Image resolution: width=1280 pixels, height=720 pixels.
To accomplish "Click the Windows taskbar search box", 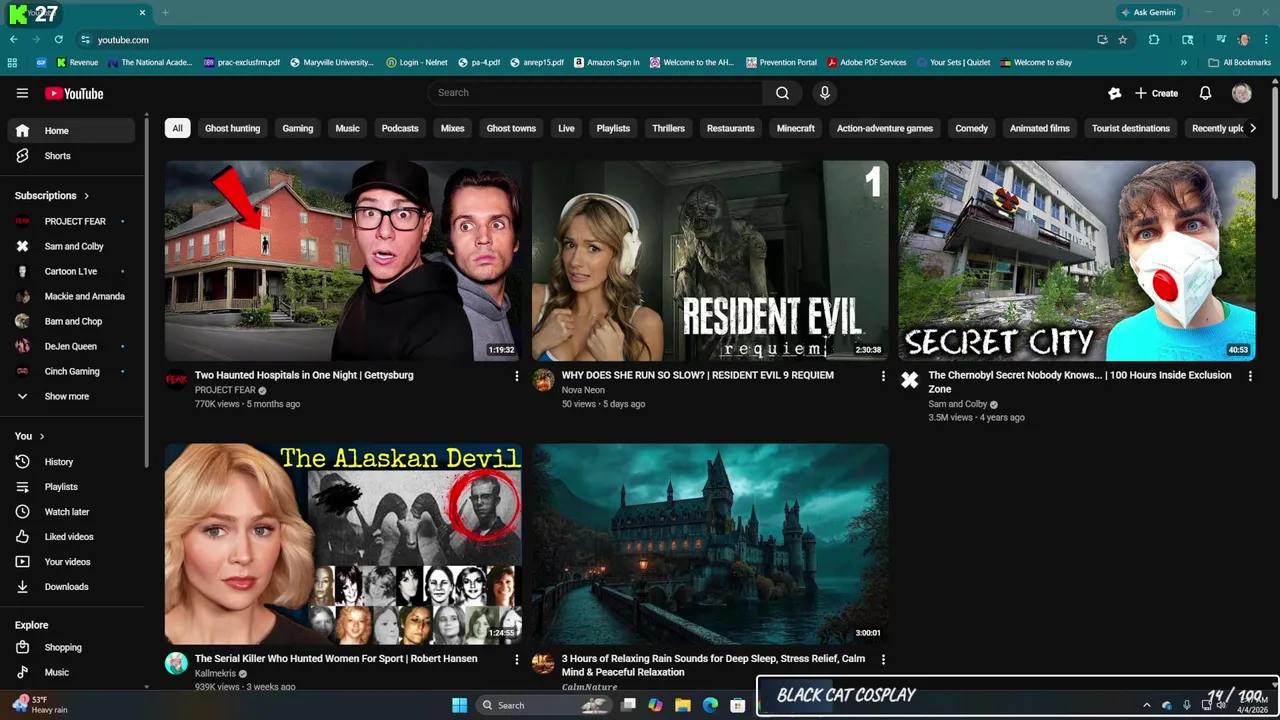I will pyautogui.click(x=543, y=705).
